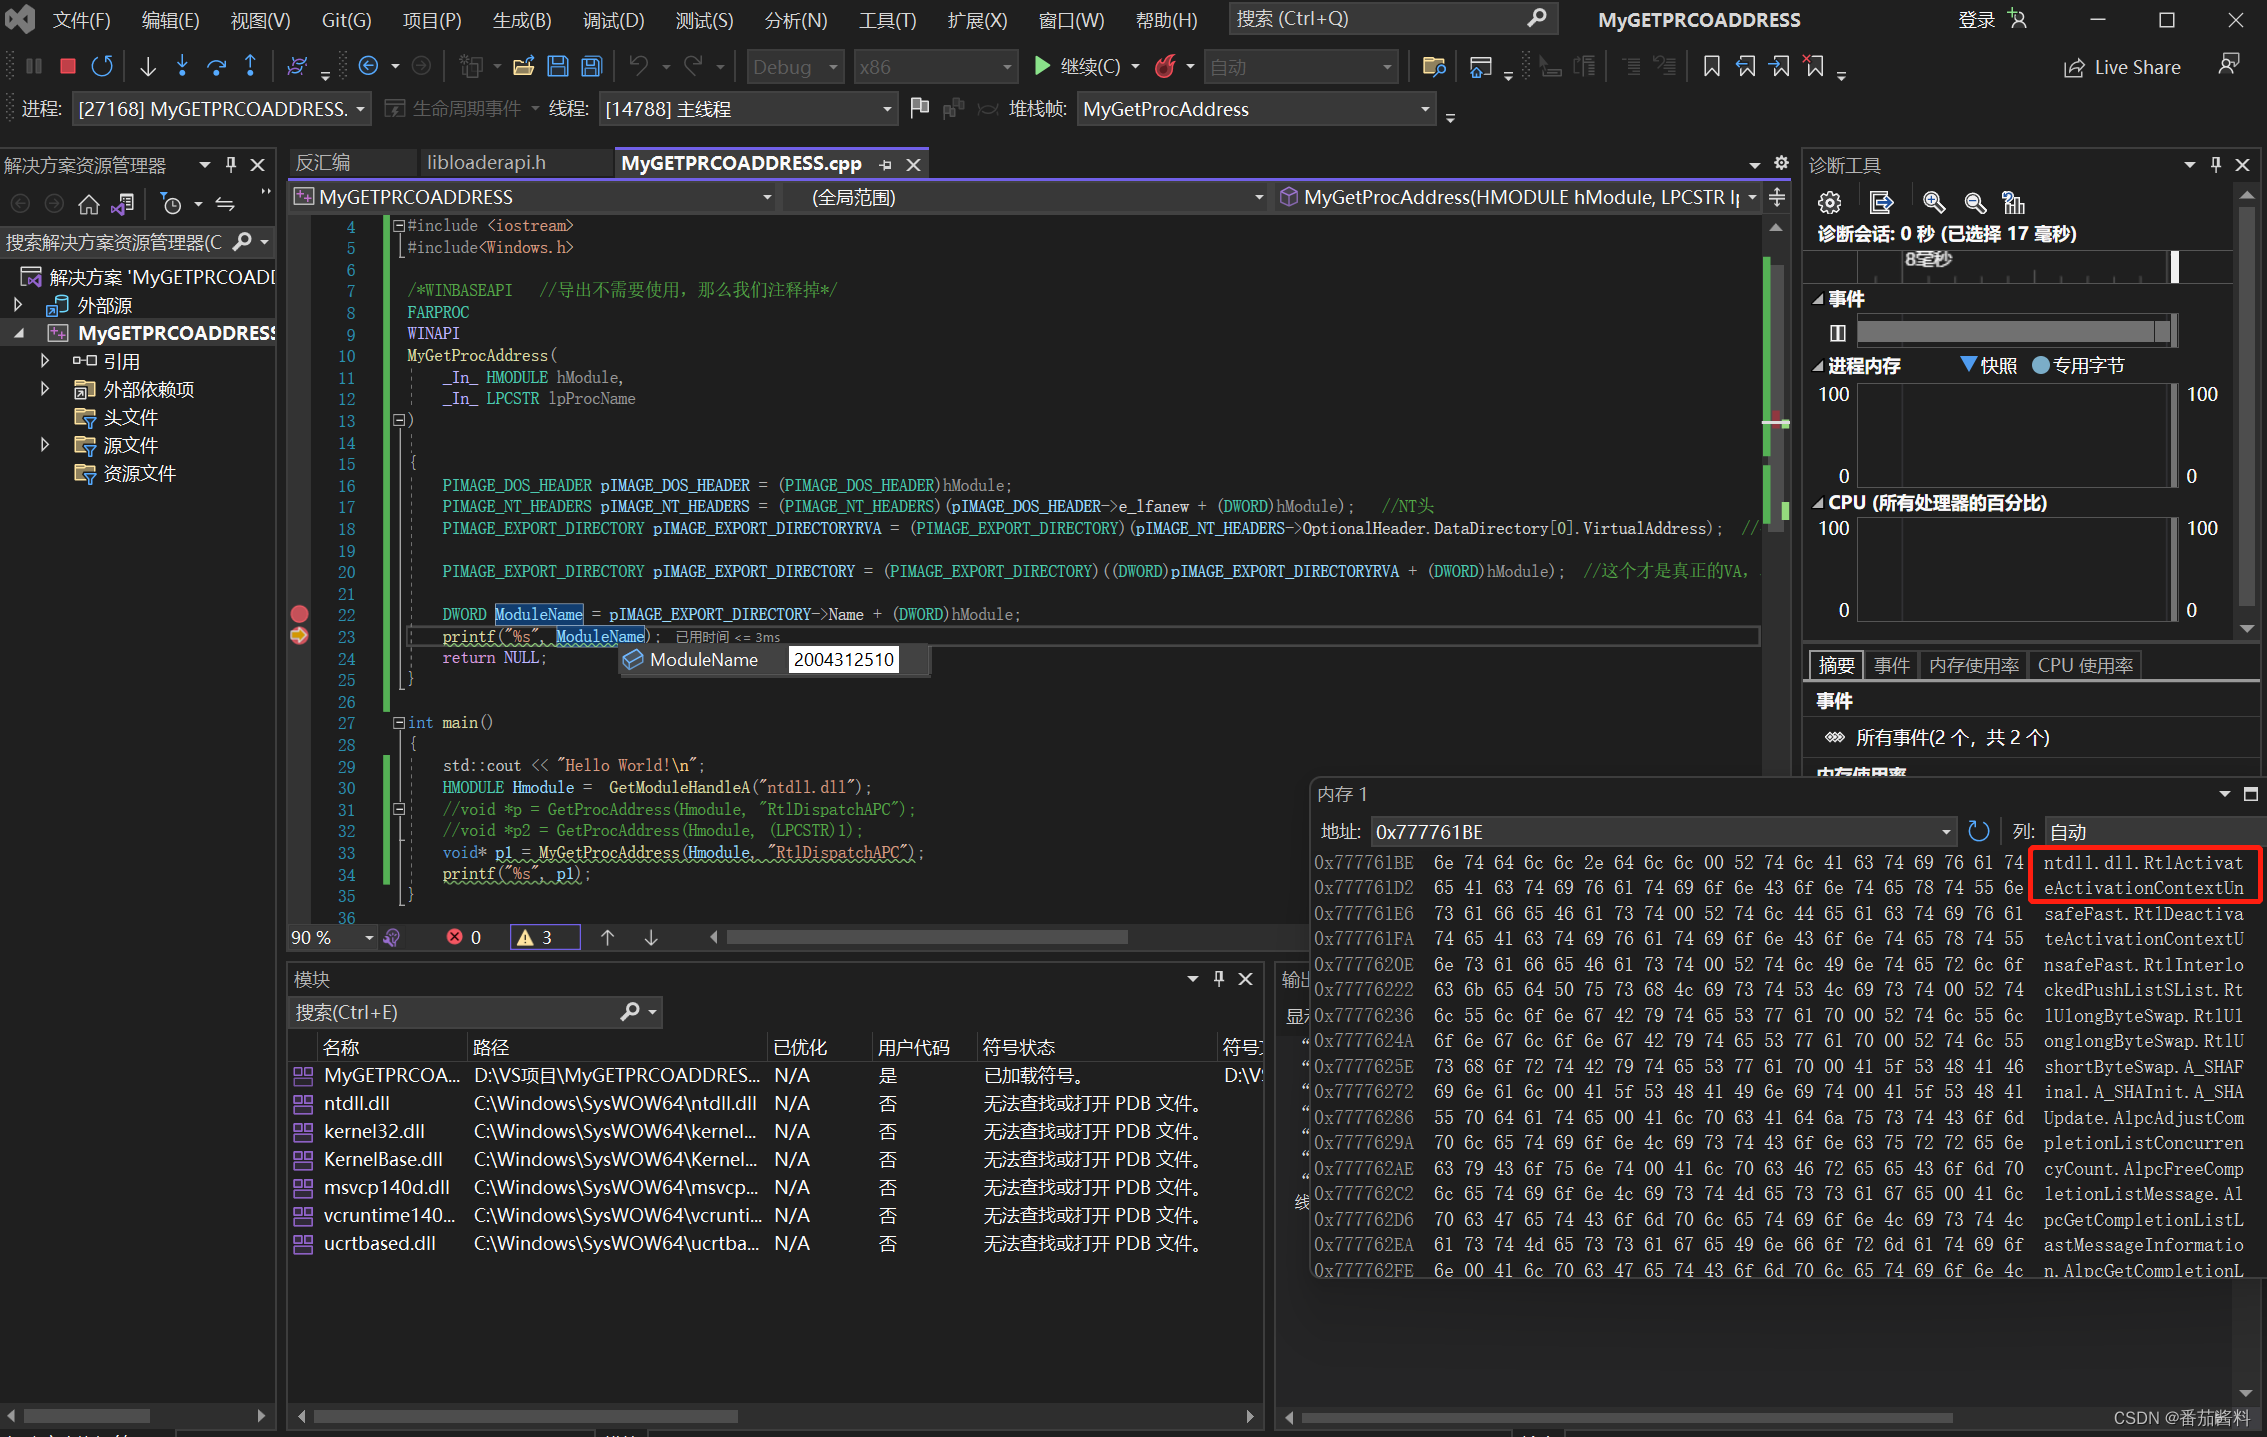The height and width of the screenshot is (1437, 2267).
Task: Click the hot reload flame icon
Action: [1164, 66]
